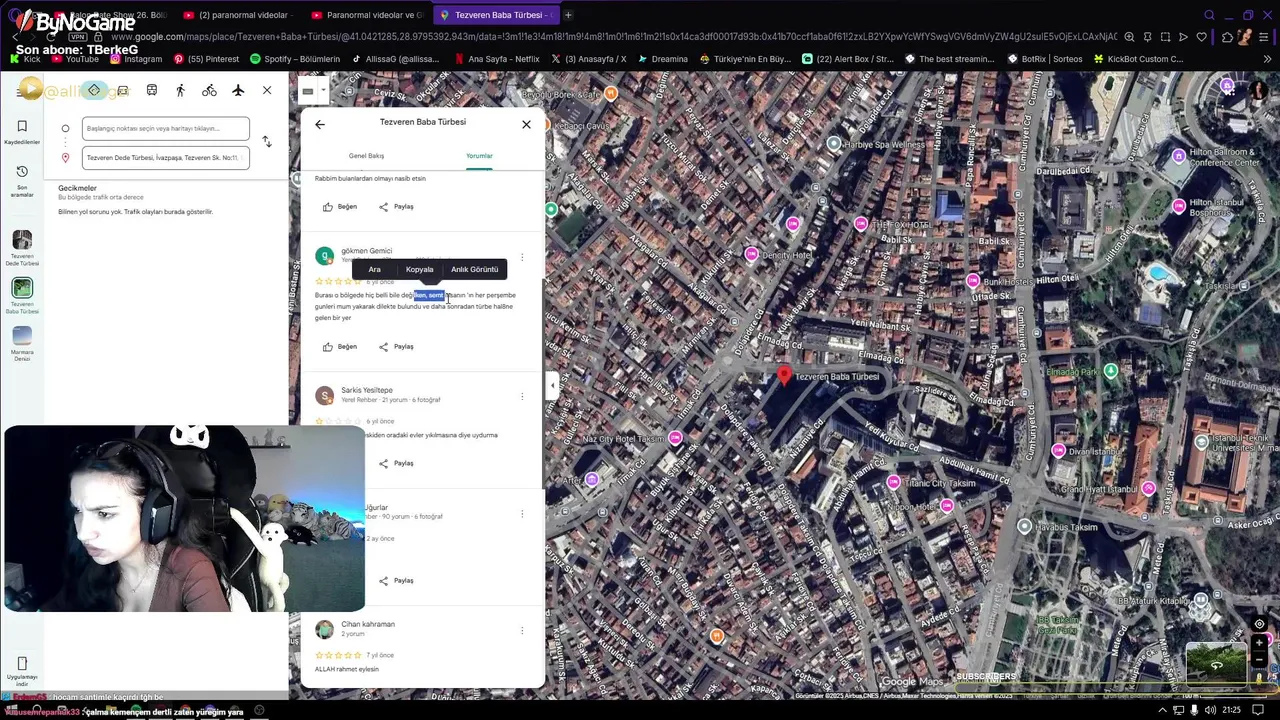This screenshot has height=720, width=1280.
Task: Like gökmen Gemici's review
Action: click(x=340, y=347)
